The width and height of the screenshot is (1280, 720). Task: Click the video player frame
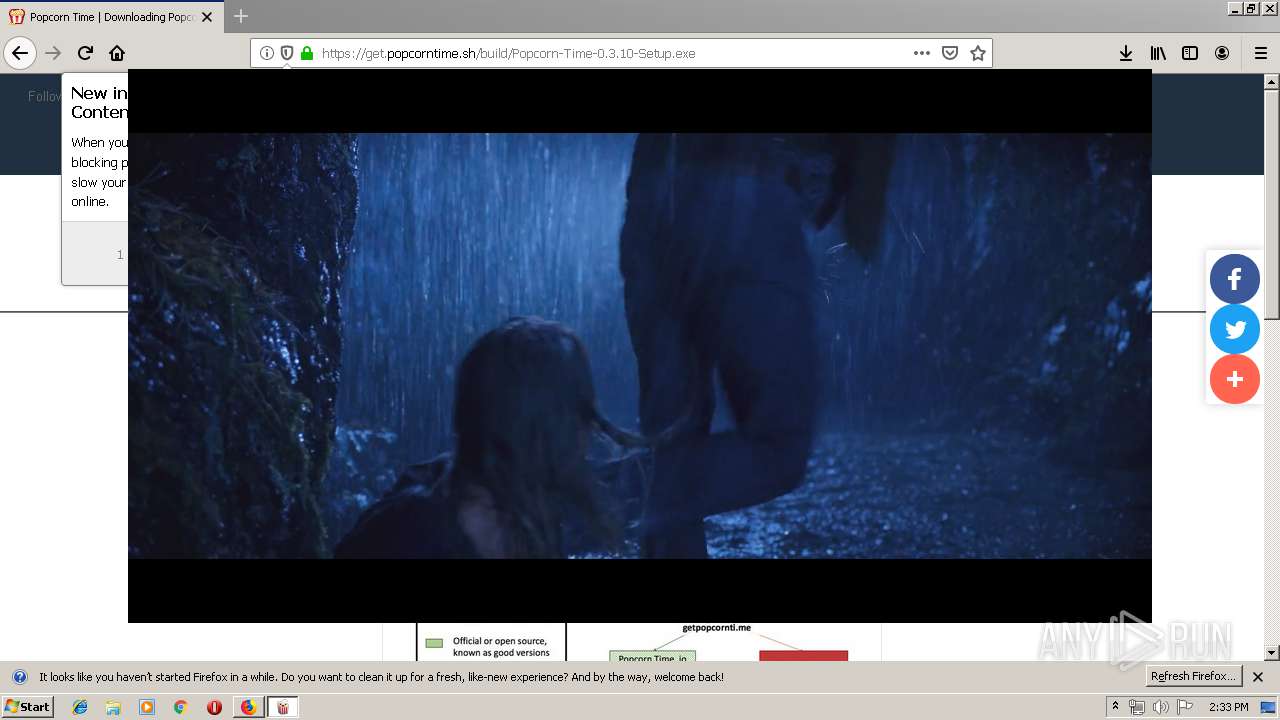pos(640,346)
